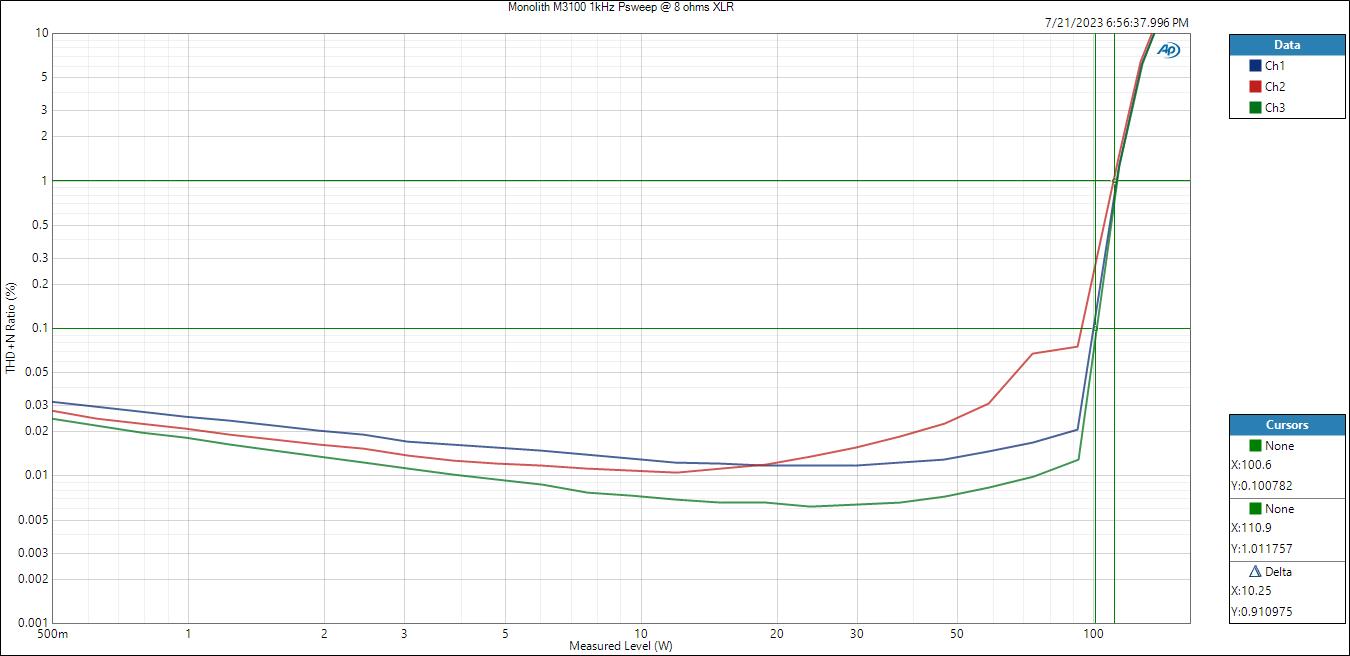
Task: Click the Delta Y:0.910975 readout
Action: [x=1262, y=612]
